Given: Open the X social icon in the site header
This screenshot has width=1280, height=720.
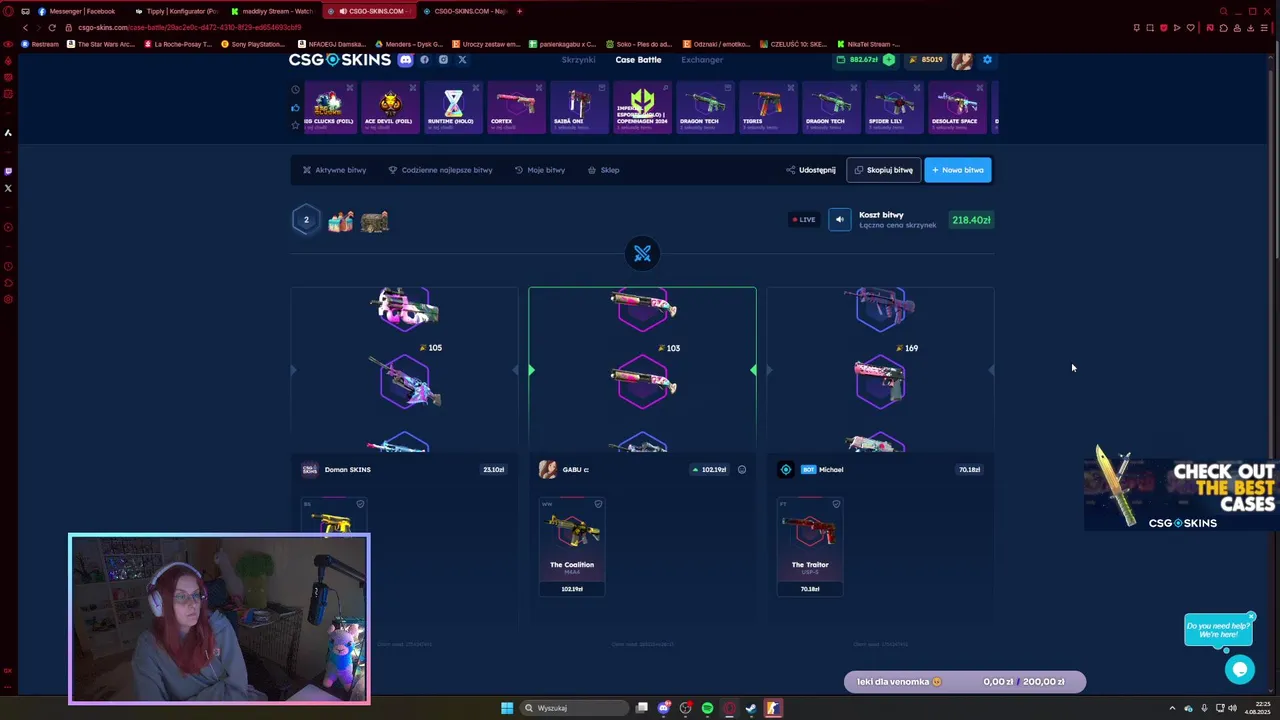Looking at the screenshot, I should [462, 60].
